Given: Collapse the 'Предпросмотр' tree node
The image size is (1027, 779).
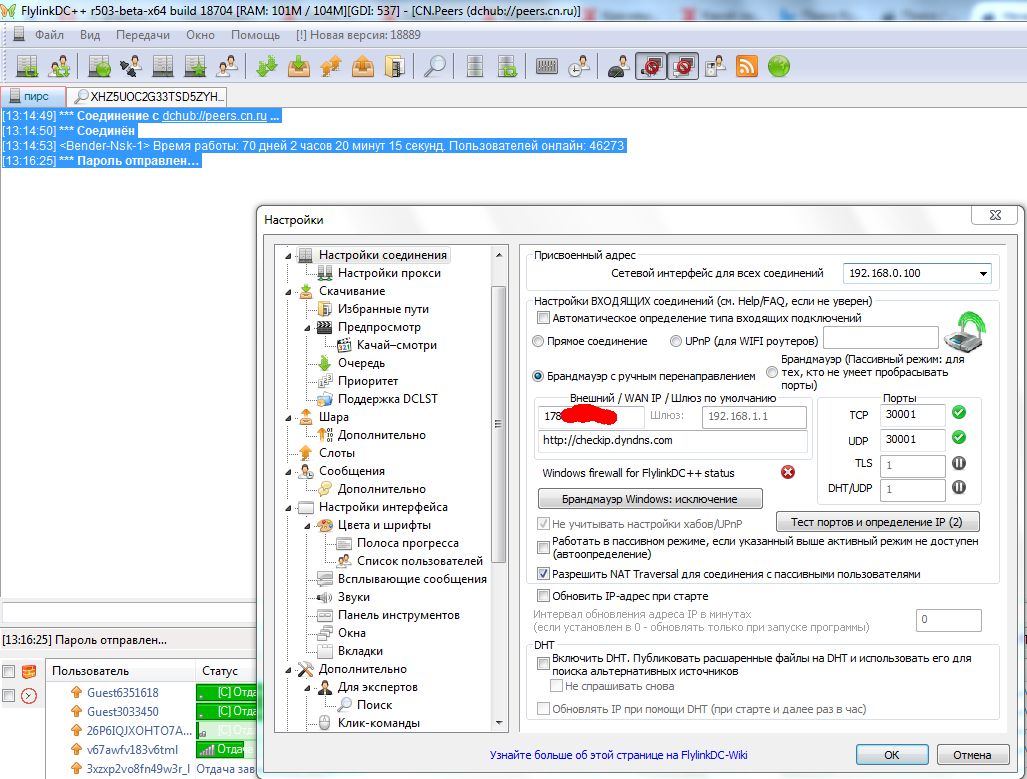Looking at the screenshot, I should tap(307, 328).
